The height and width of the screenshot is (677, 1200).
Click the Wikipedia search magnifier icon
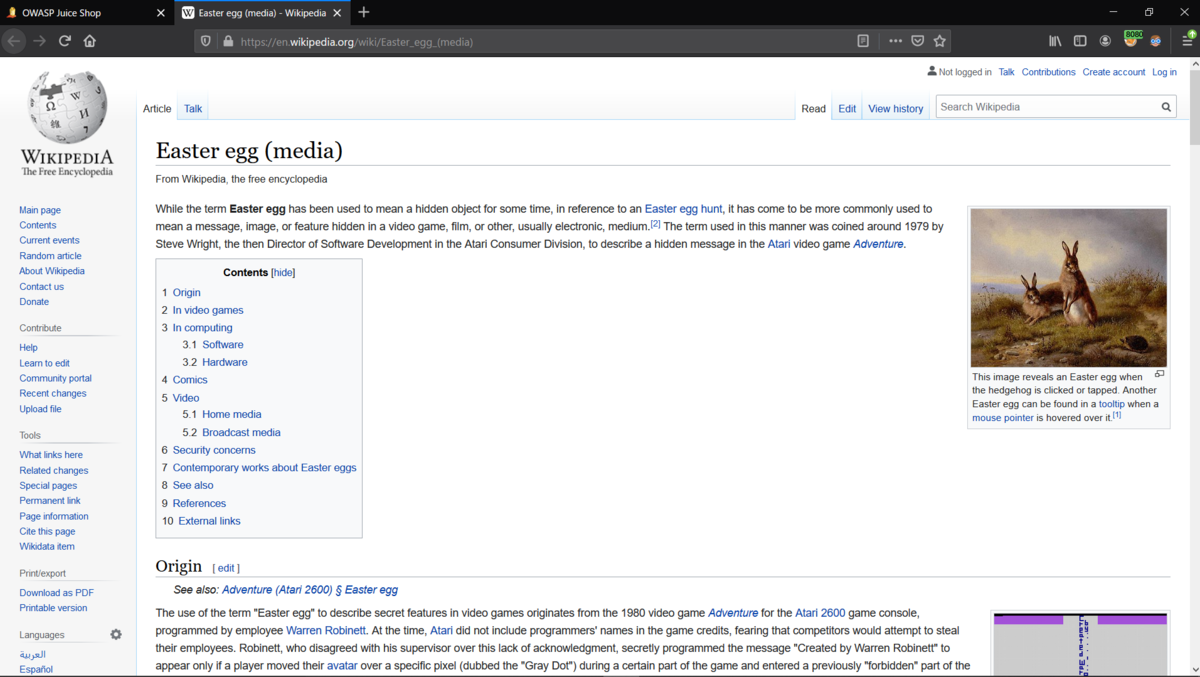(x=1166, y=107)
